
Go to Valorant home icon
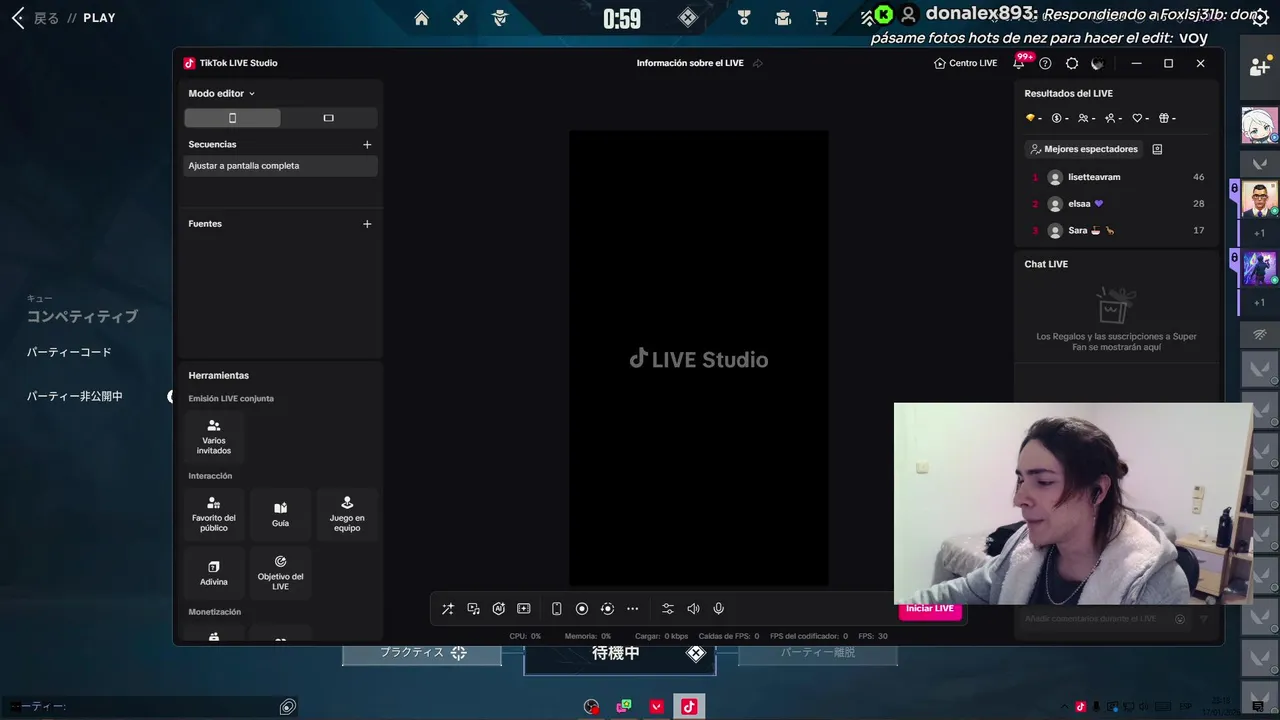422,18
